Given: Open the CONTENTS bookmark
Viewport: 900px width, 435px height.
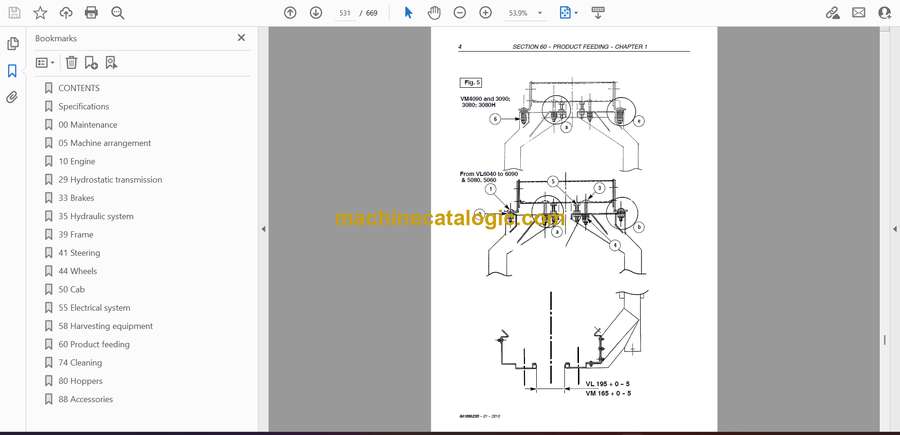Looking at the screenshot, I should [79, 88].
